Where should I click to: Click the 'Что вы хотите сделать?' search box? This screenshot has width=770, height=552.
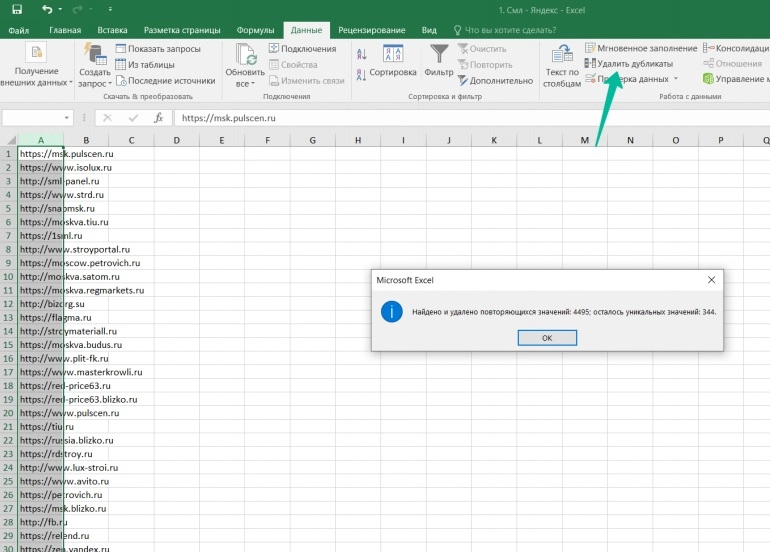[510, 30]
